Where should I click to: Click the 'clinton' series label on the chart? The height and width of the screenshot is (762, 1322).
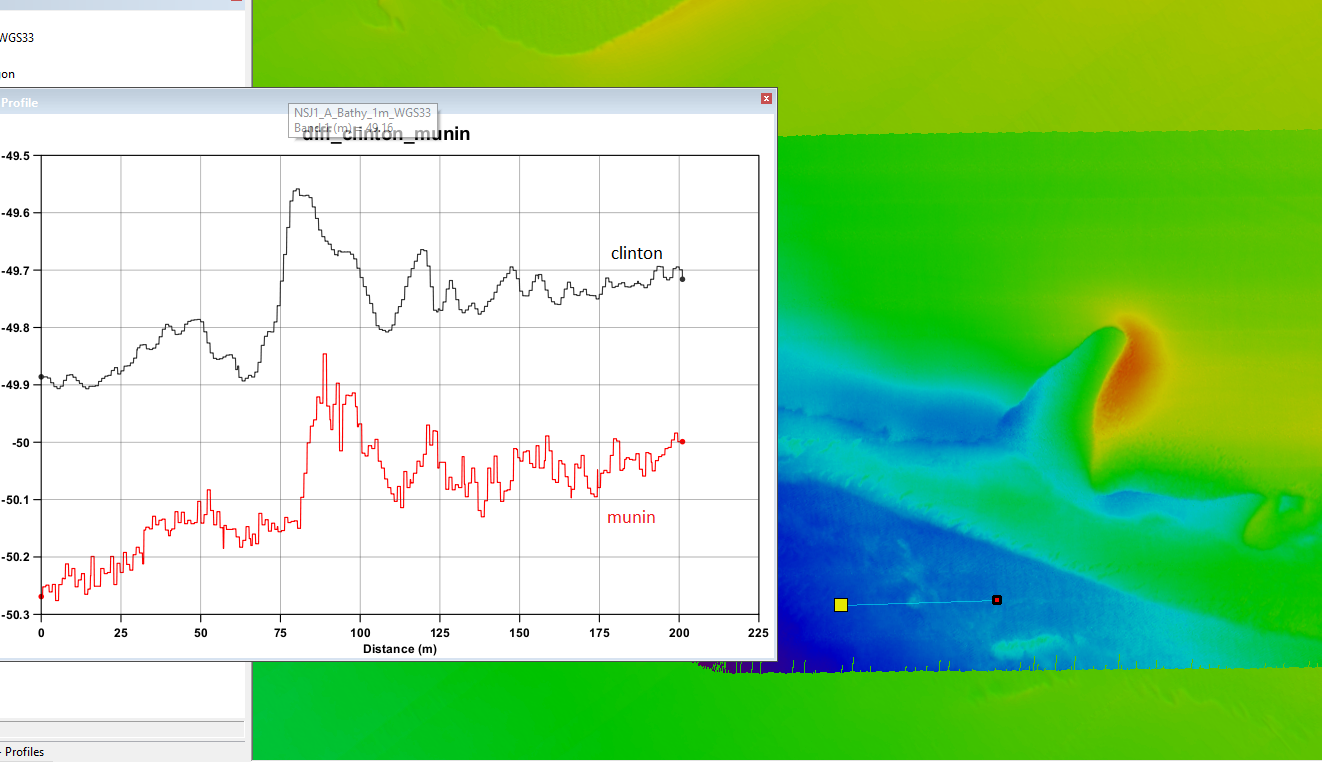point(635,253)
